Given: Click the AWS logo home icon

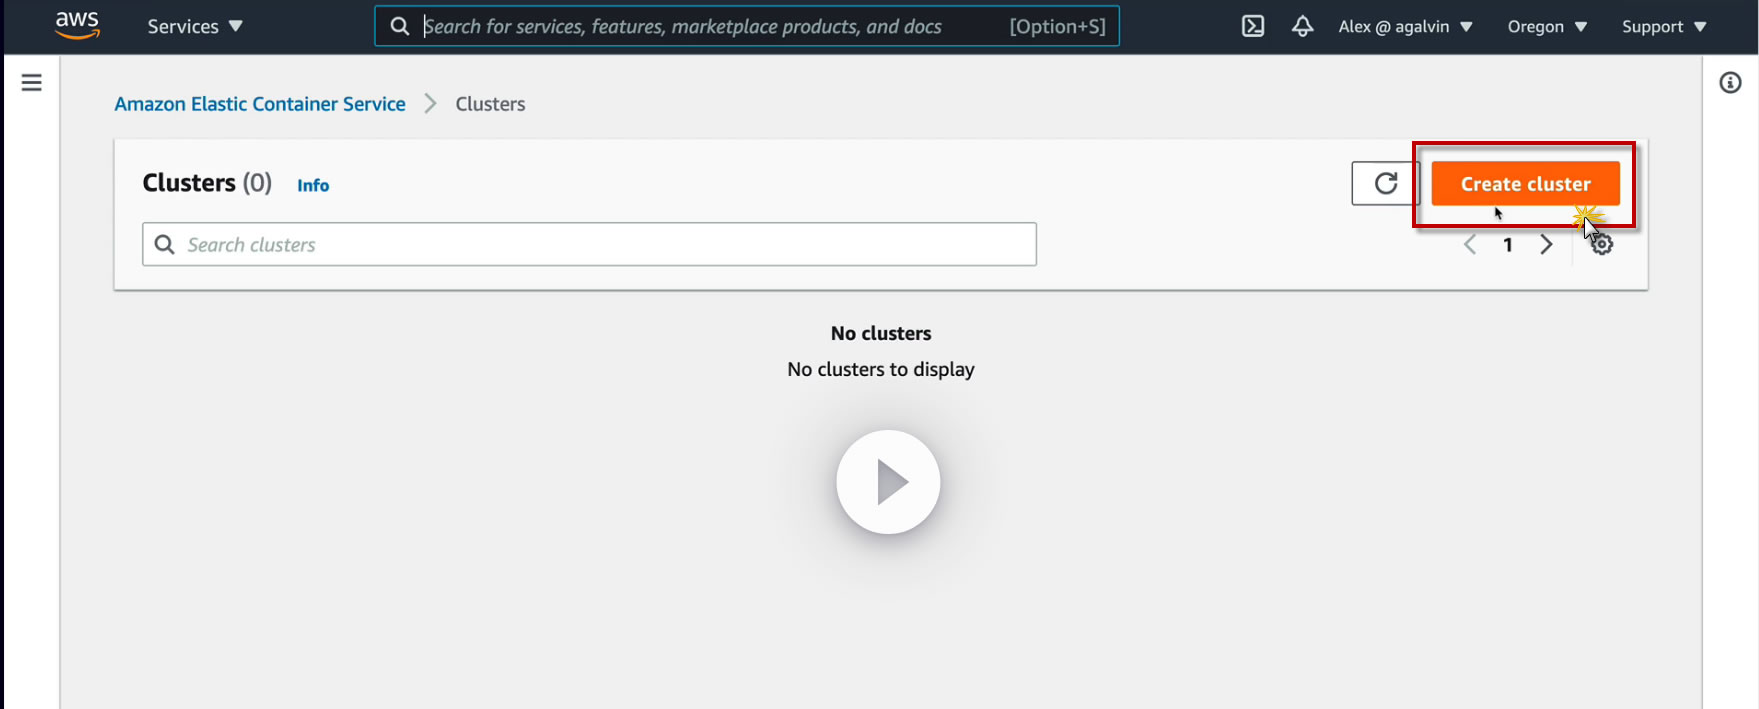Looking at the screenshot, I should click(x=77, y=25).
